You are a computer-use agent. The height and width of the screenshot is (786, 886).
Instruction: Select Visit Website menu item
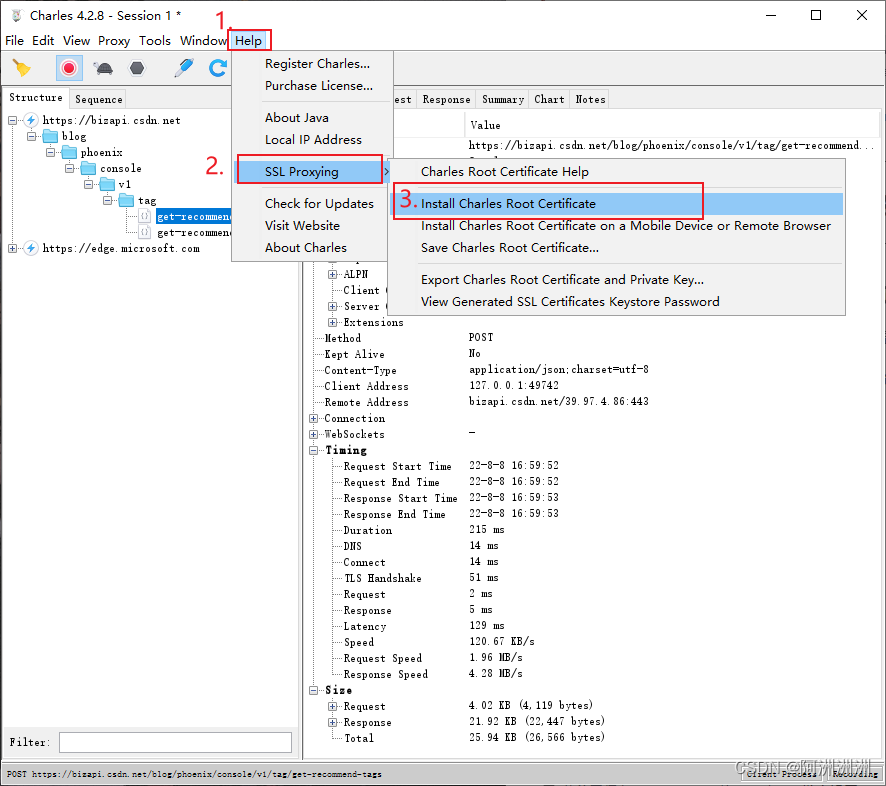click(x=302, y=226)
